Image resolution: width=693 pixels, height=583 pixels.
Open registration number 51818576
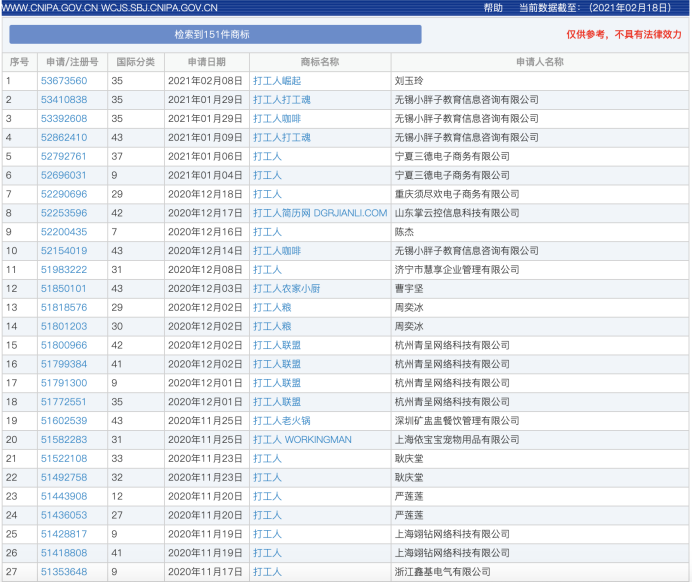pyautogui.click(x=64, y=308)
